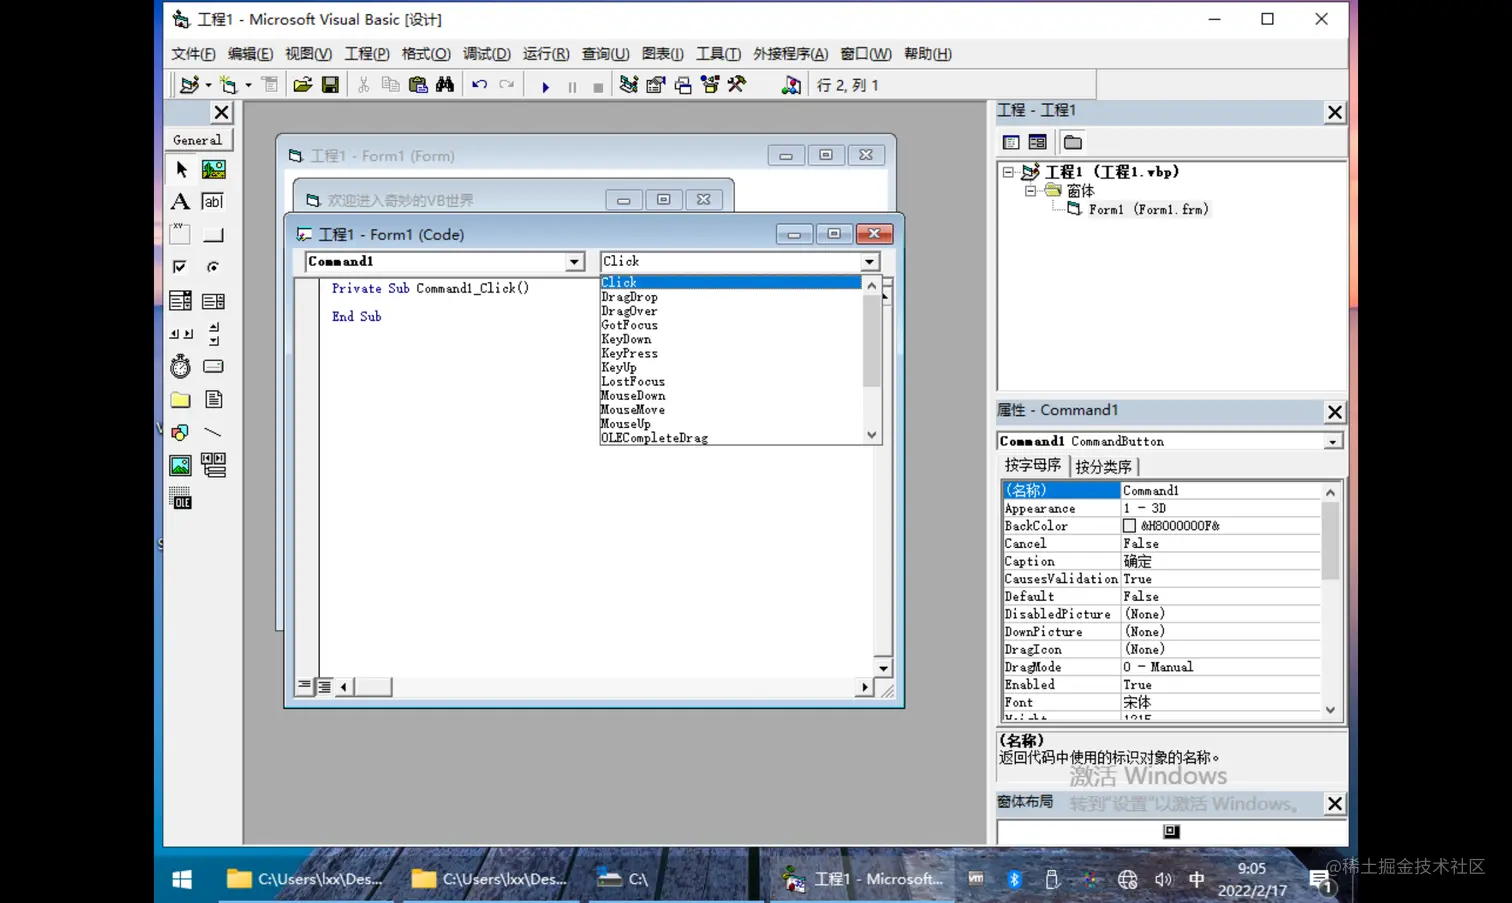Open the dropdown arrow beside Add Form icon
Screen dimensions: 1512x903
click(248, 86)
